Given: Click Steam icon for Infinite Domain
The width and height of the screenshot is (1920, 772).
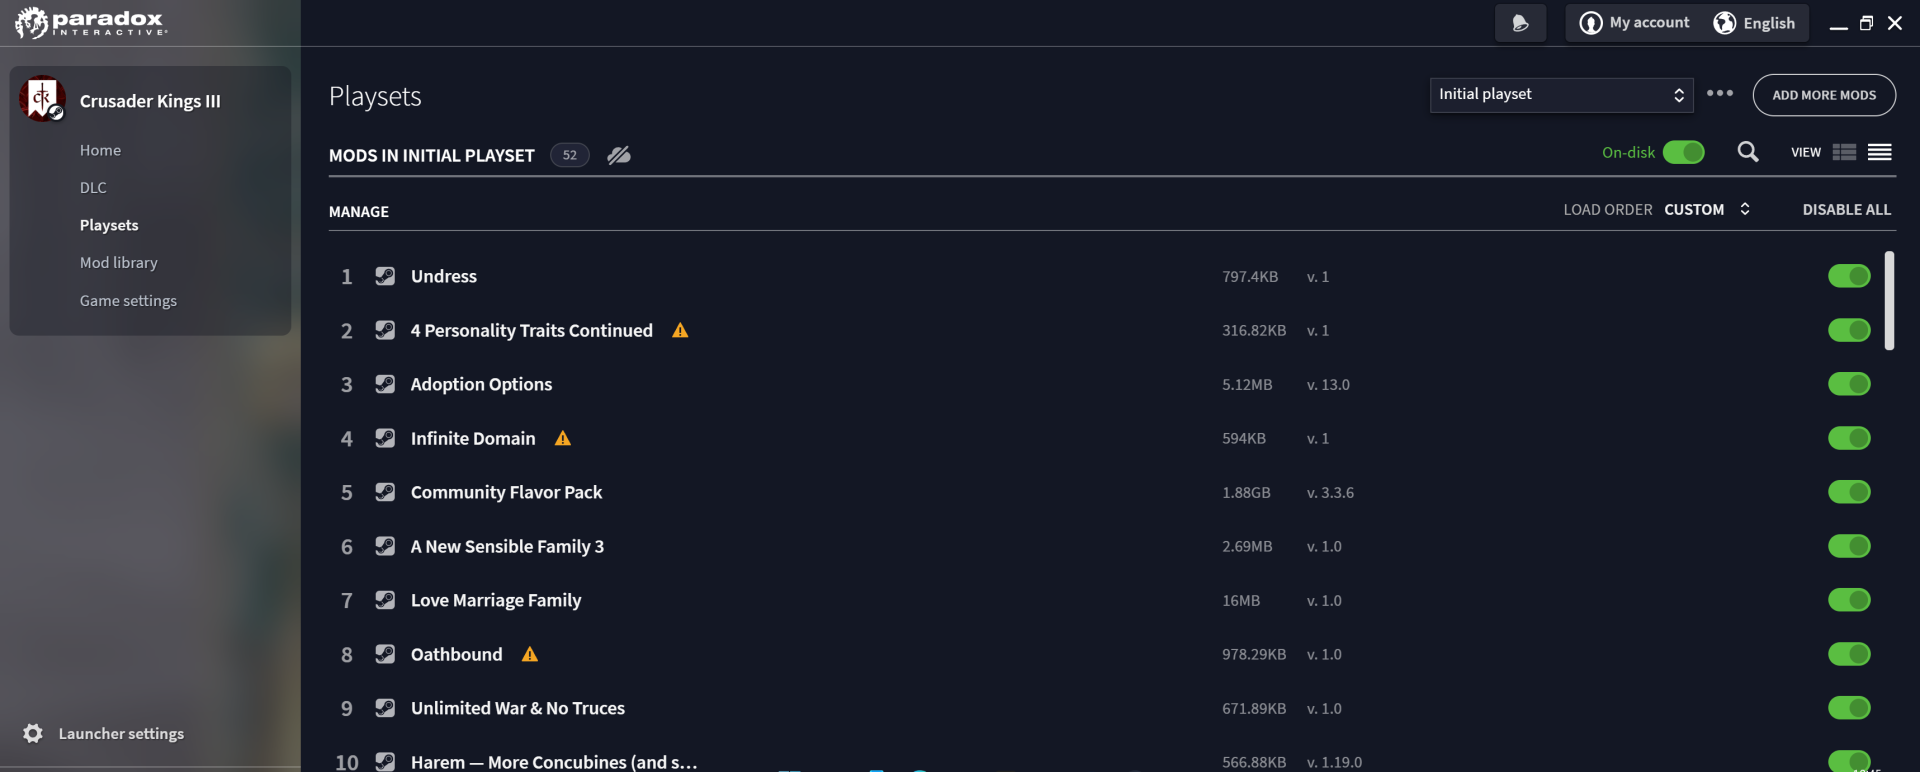Looking at the screenshot, I should (x=385, y=438).
